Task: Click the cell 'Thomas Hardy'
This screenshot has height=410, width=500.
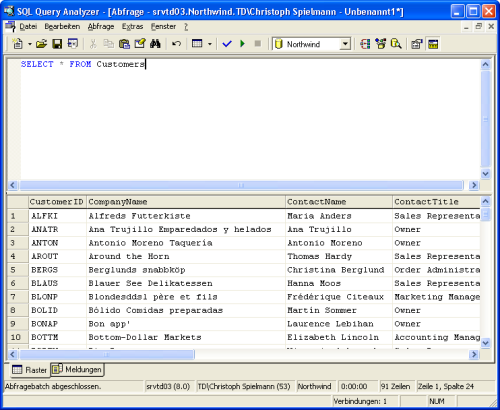Action: (x=339, y=256)
